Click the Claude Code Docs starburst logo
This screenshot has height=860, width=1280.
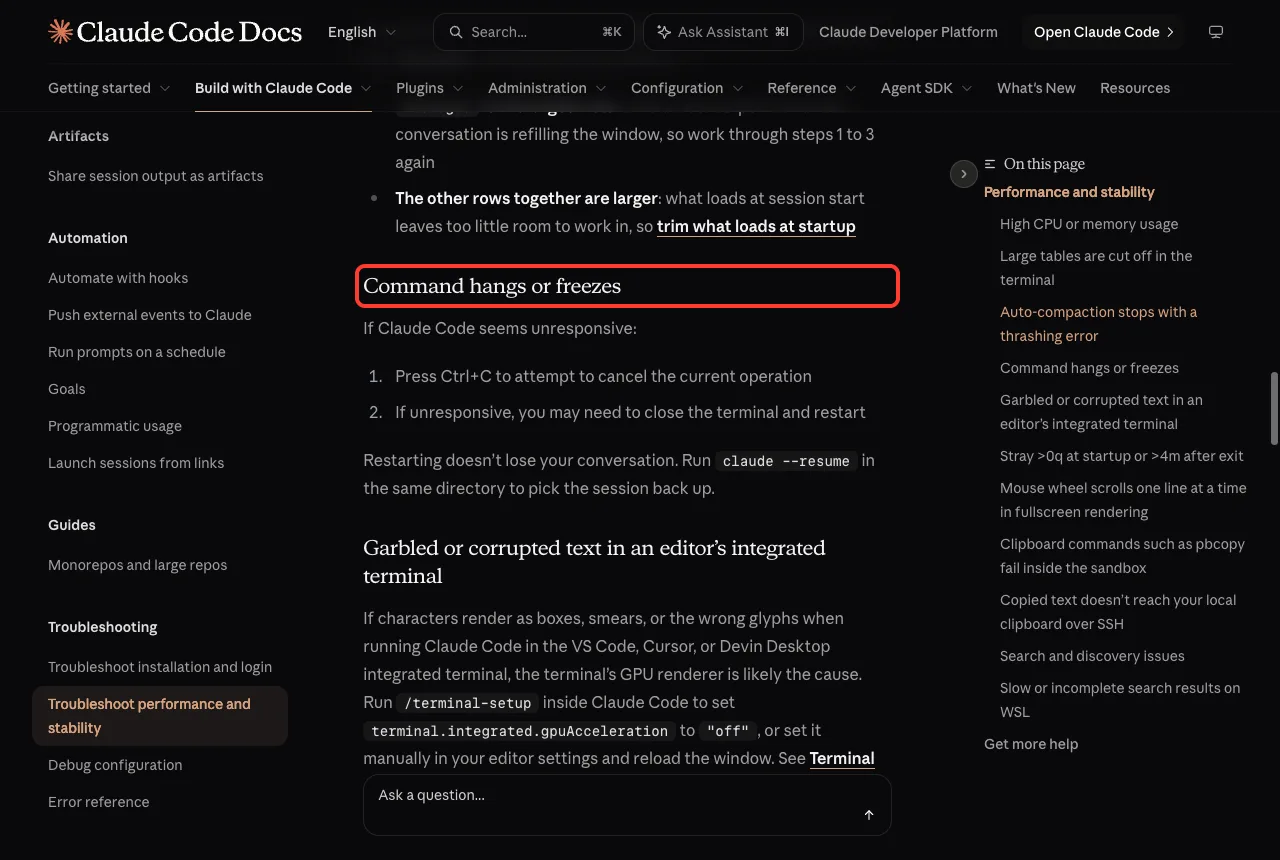tap(60, 32)
